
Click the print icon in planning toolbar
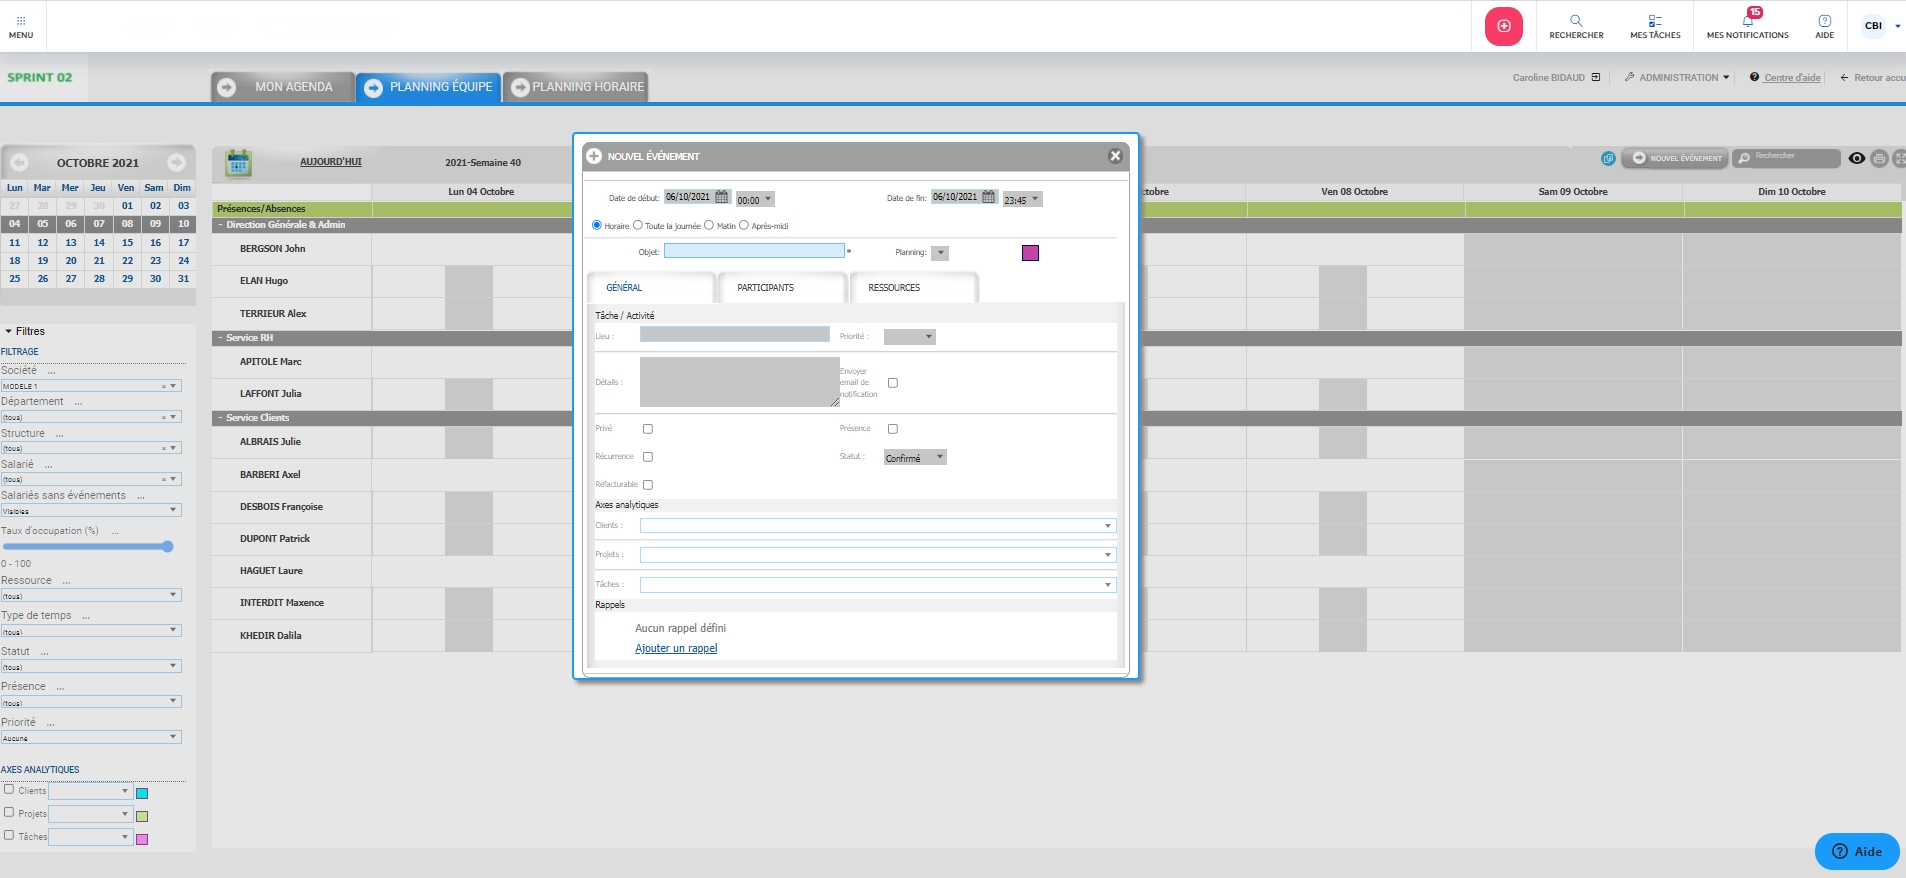tap(1879, 158)
